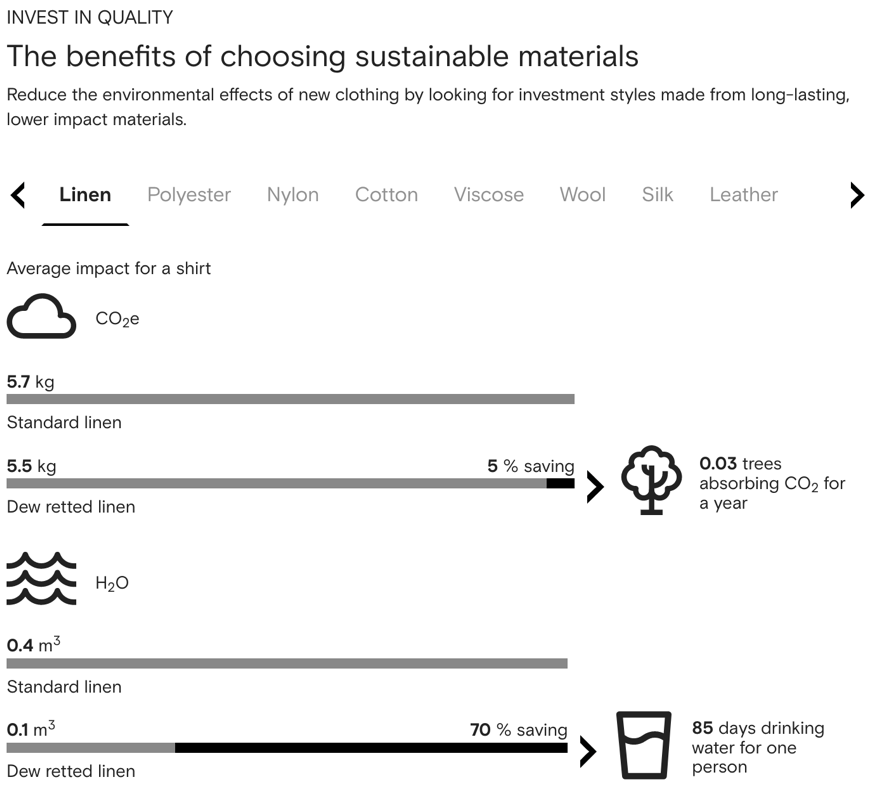Click the tree absorbing CO2 icon
The height and width of the screenshot is (810, 877).
pyautogui.click(x=652, y=480)
